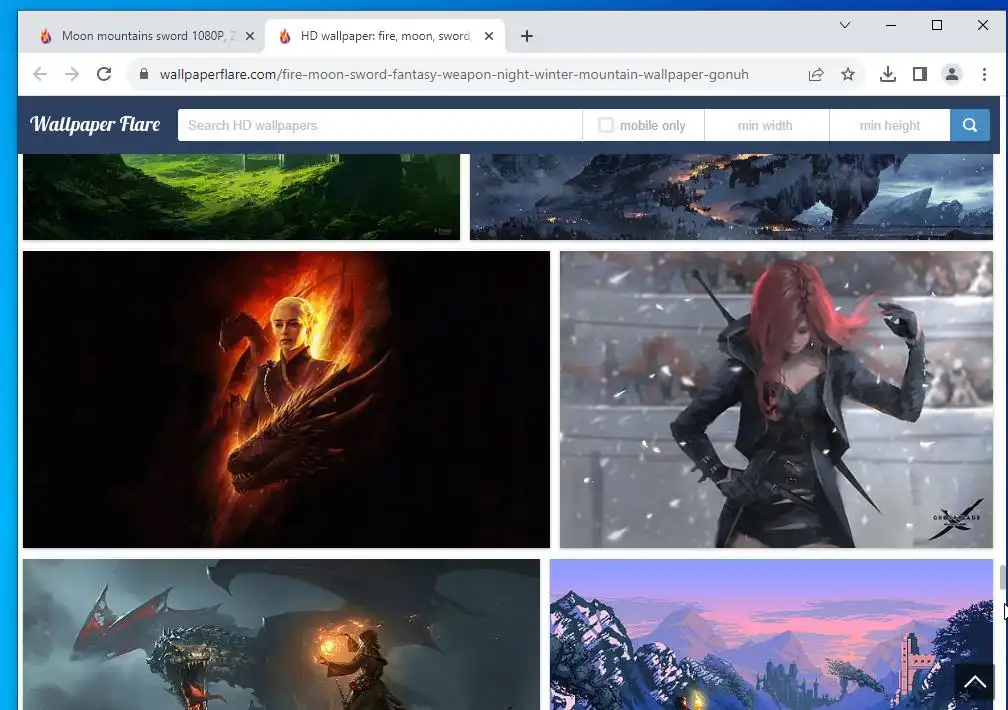Image resolution: width=1008 pixels, height=710 pixels.
Task: Click the flame favicon on the first tab
Action: (x=46, y=36)
